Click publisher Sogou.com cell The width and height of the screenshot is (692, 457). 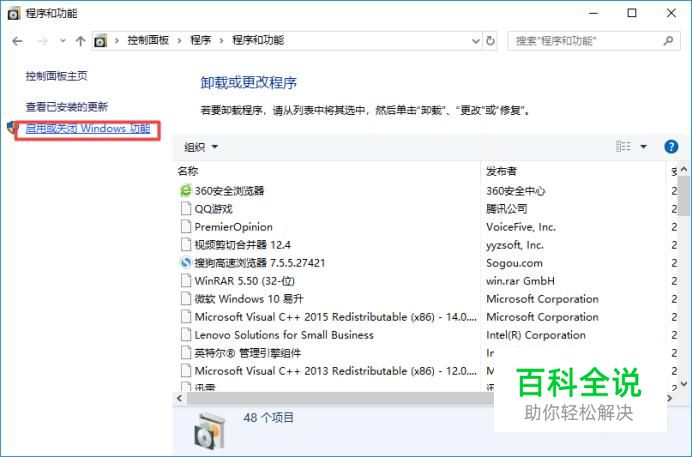click(514, 263)
